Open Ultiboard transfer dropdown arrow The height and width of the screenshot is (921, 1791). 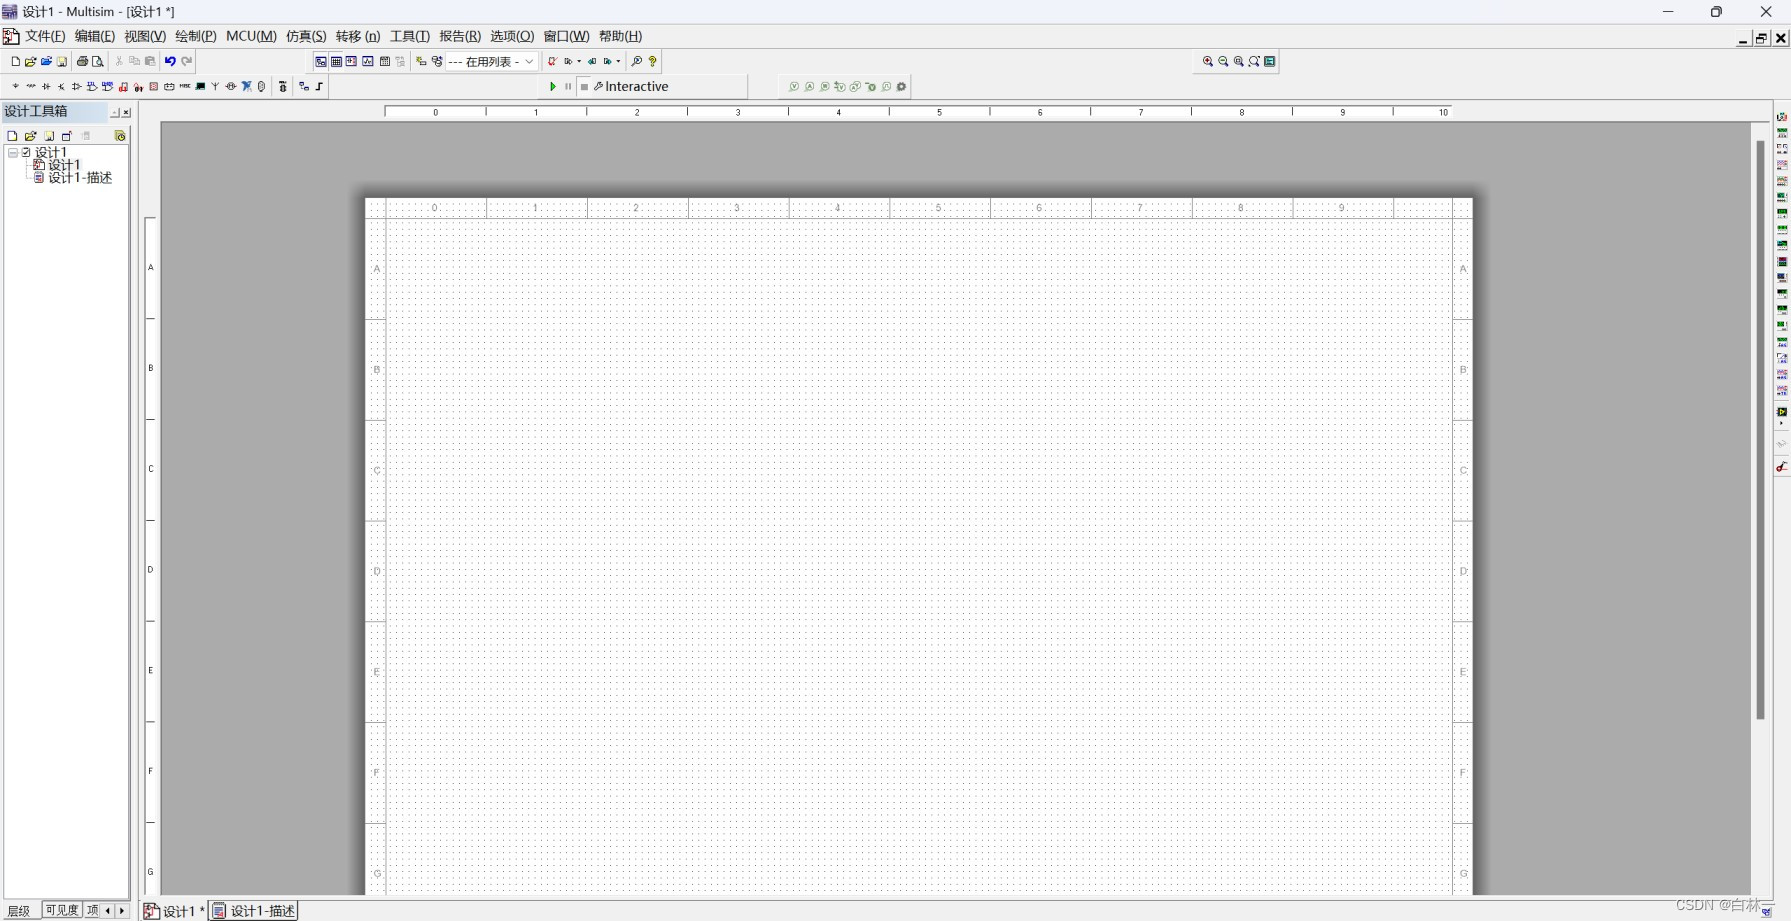[x=619, y=61]
